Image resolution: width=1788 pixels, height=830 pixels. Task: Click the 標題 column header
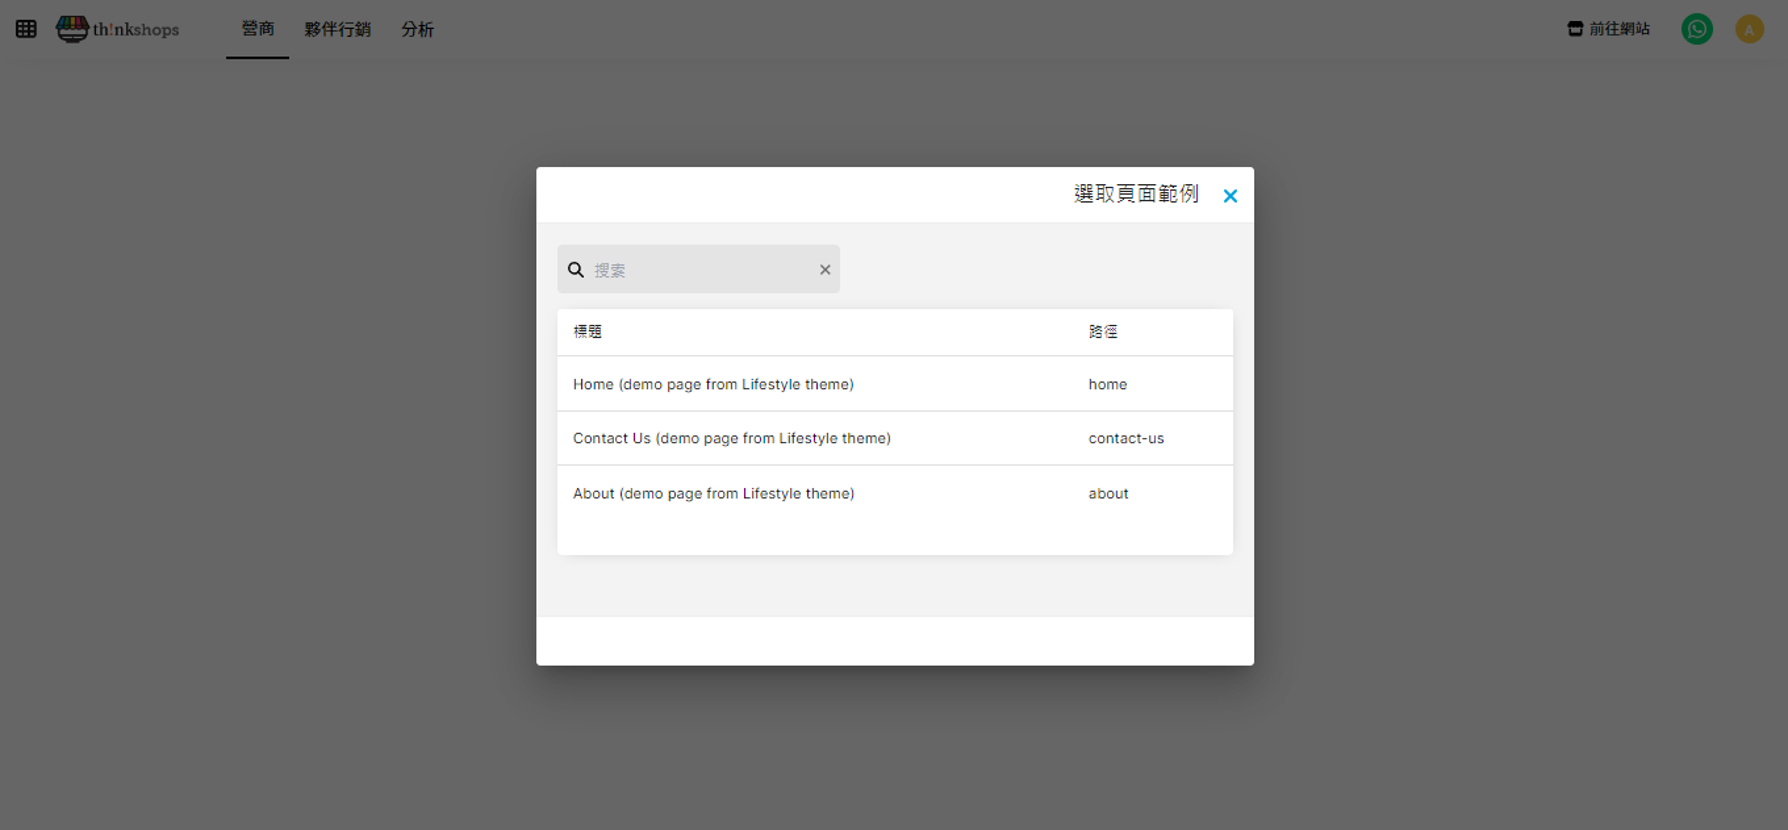coord(588,332)
